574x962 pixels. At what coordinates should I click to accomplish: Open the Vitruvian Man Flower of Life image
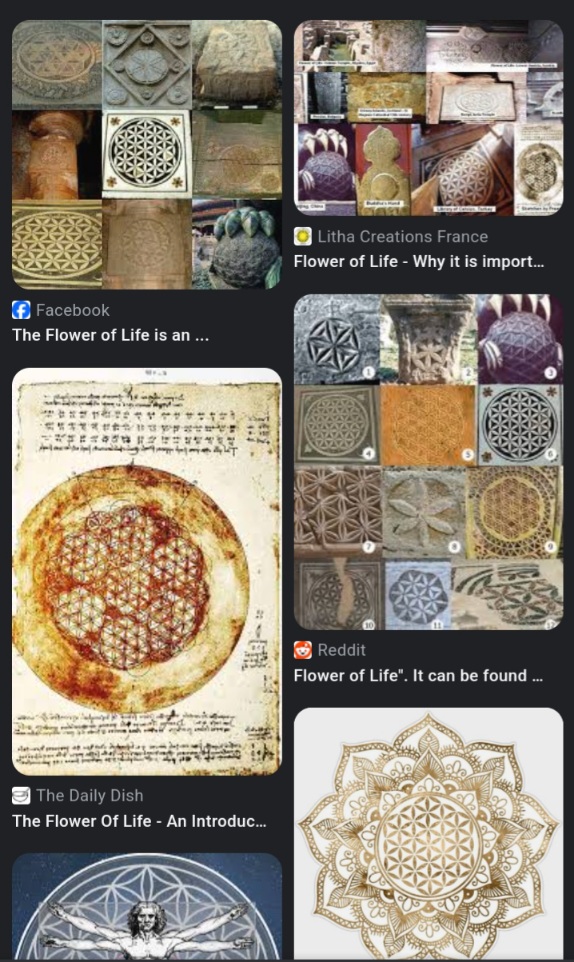pos(147,907)
